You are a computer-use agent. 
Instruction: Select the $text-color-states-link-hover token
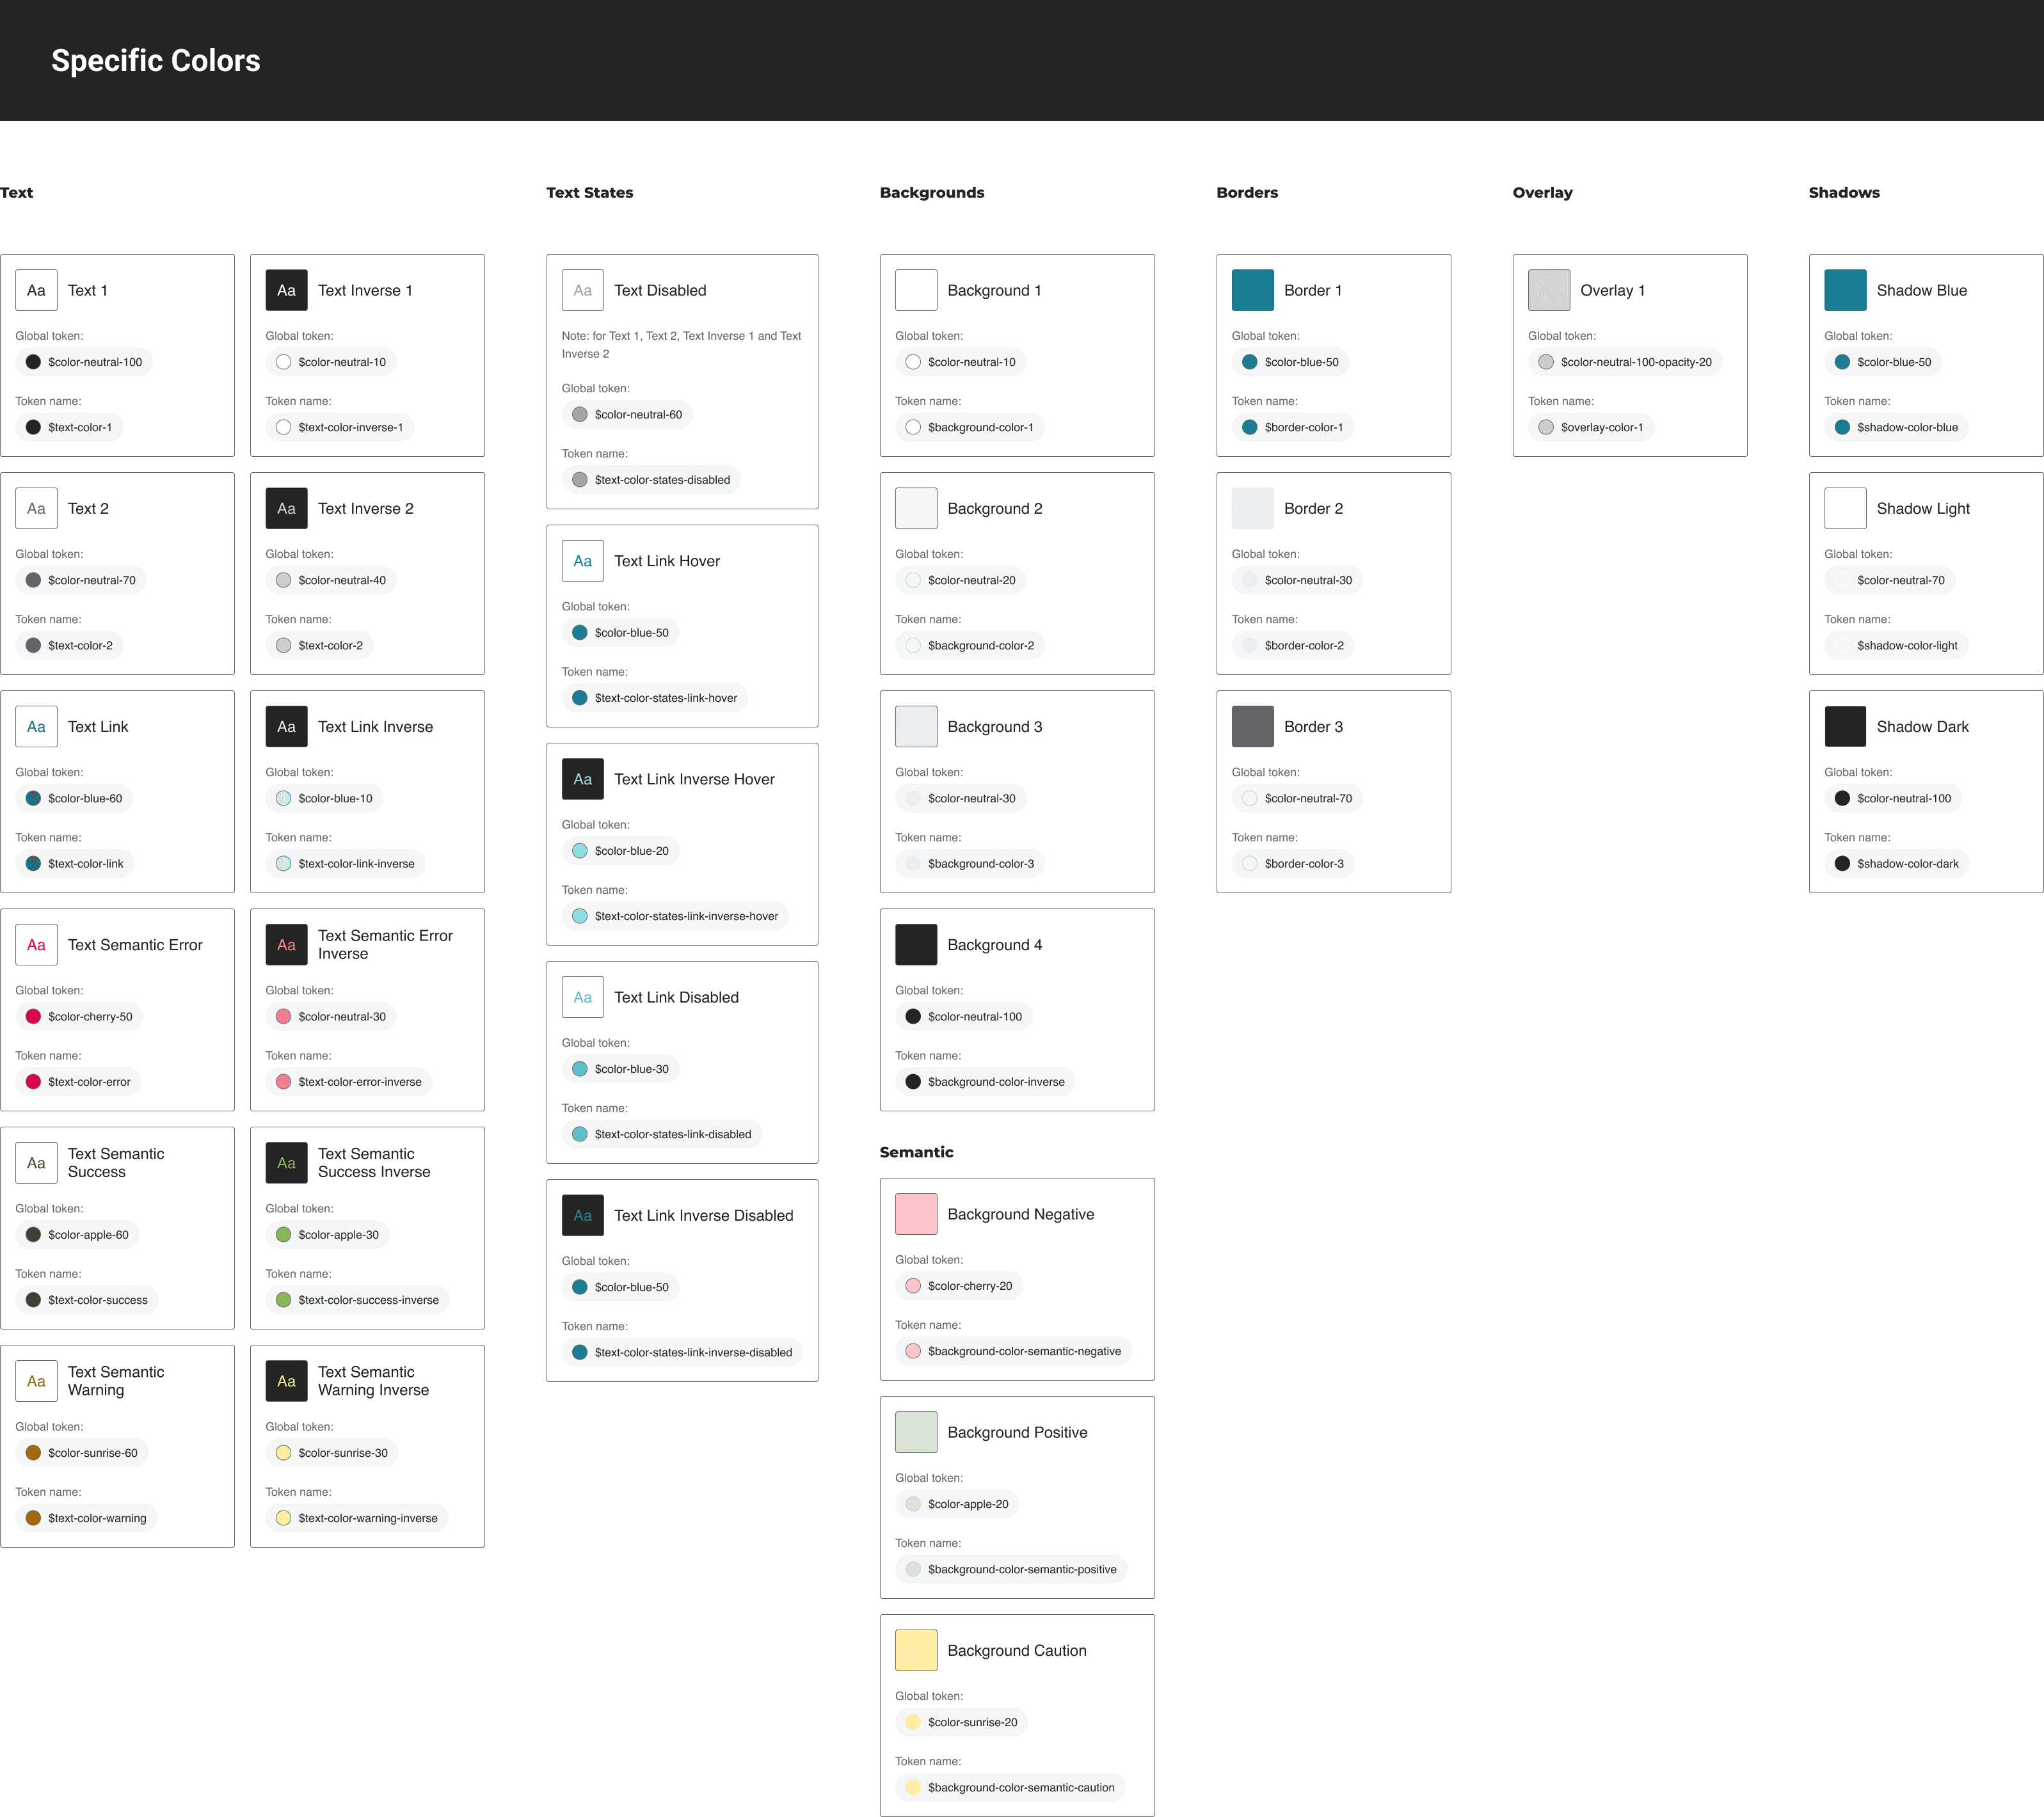(655, 698)
